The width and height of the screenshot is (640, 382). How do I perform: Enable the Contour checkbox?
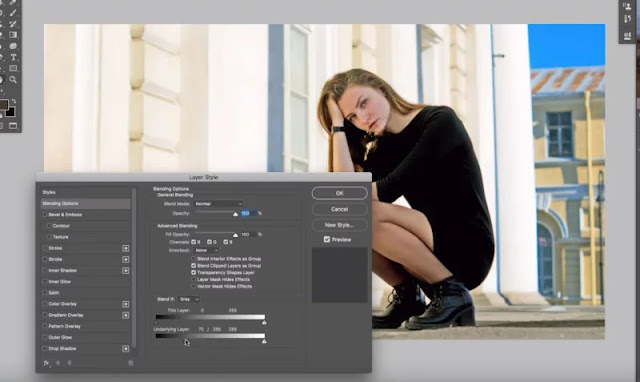coord(49,226)
